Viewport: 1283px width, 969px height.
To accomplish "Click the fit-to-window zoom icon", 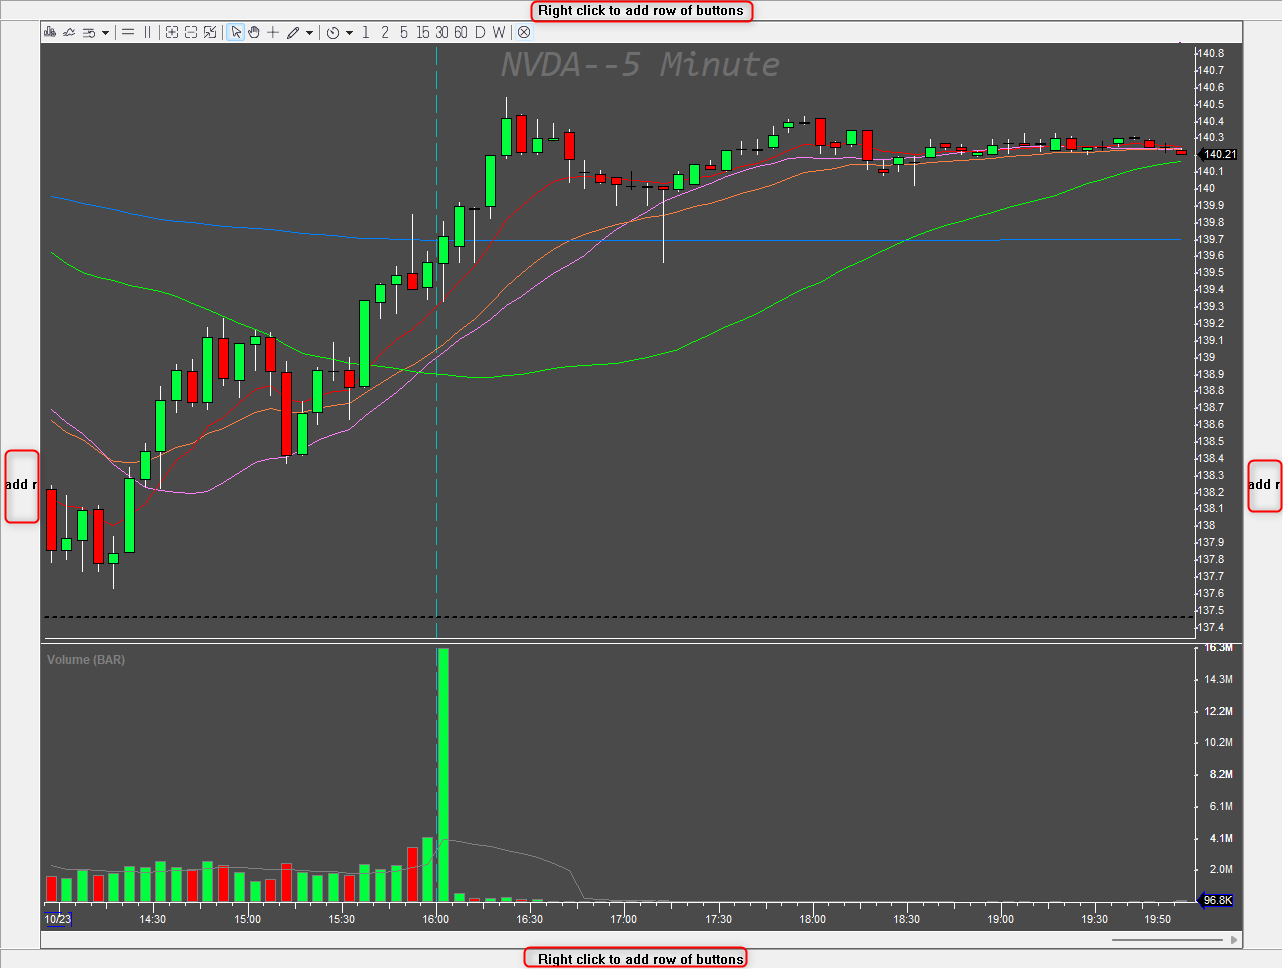I will (210, 32).
